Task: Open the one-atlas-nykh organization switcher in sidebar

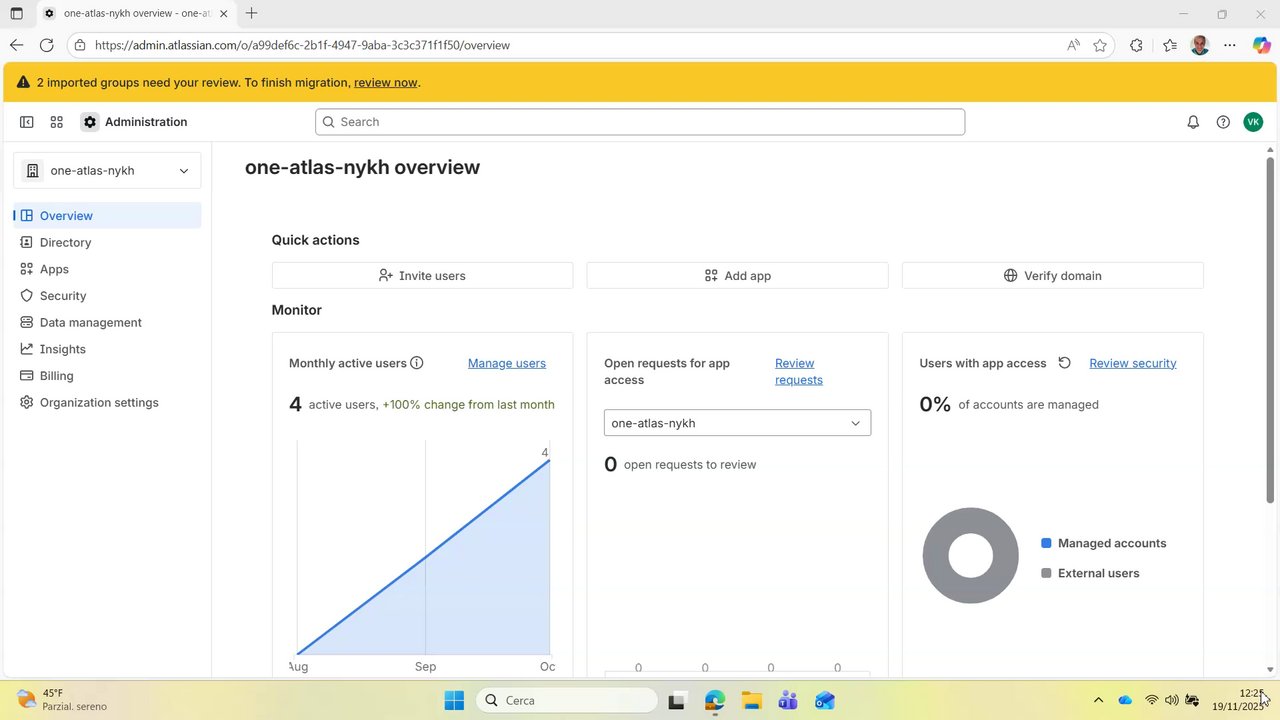Action: [x=107, y=171]
